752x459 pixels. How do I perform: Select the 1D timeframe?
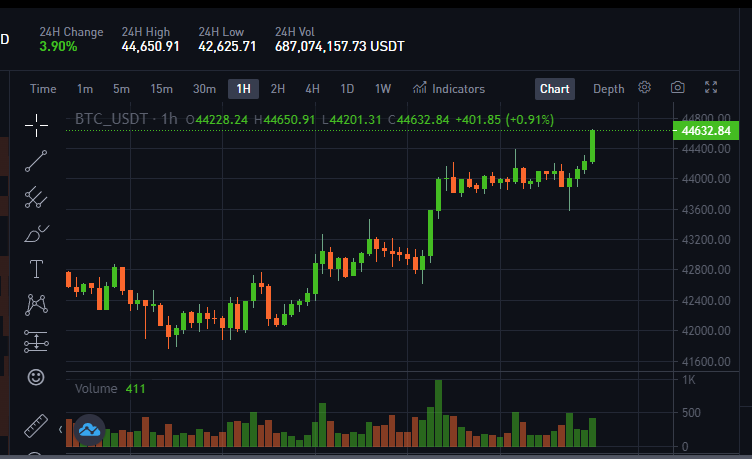click(347, 89)
